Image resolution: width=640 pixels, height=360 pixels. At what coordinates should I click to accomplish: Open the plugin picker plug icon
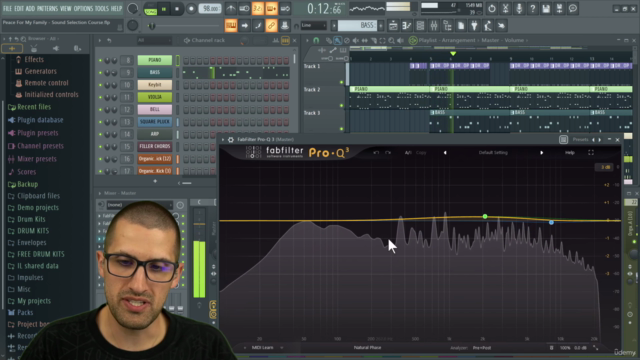click(x=474, y=26)
